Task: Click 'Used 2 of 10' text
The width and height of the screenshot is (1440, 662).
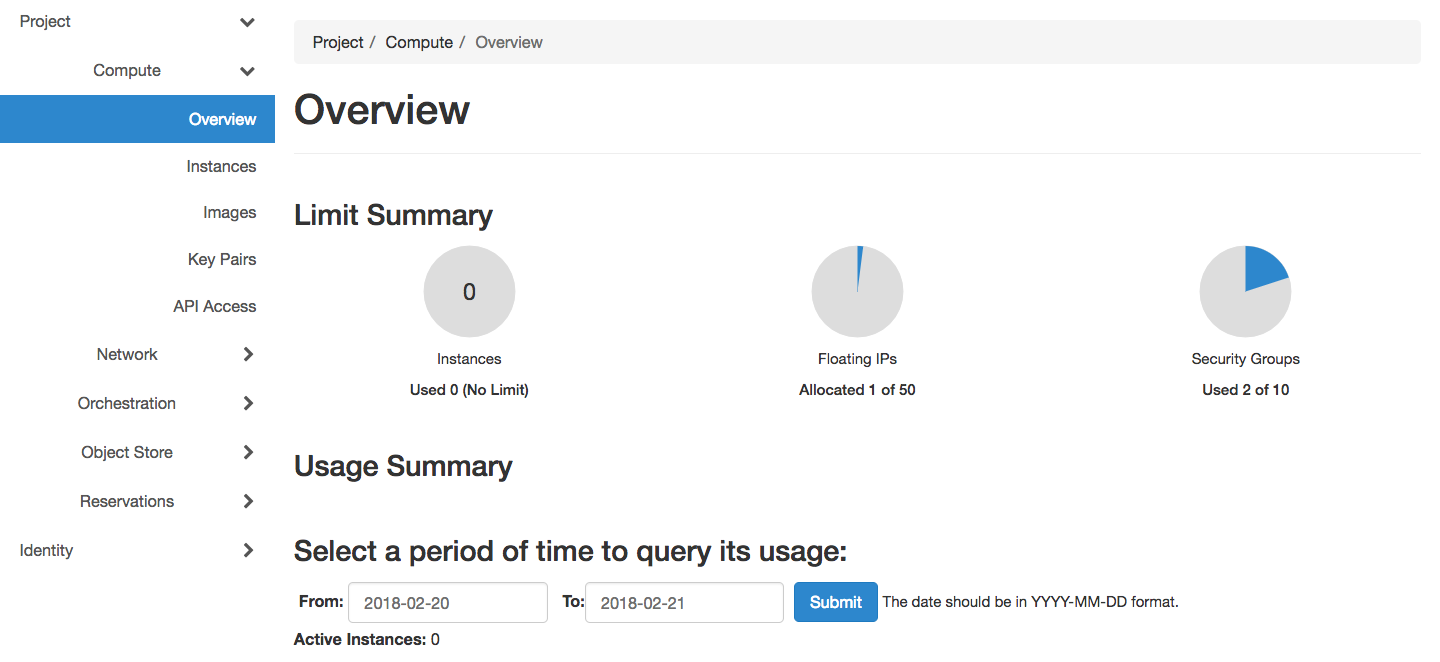Action: tap(1245, 390)
